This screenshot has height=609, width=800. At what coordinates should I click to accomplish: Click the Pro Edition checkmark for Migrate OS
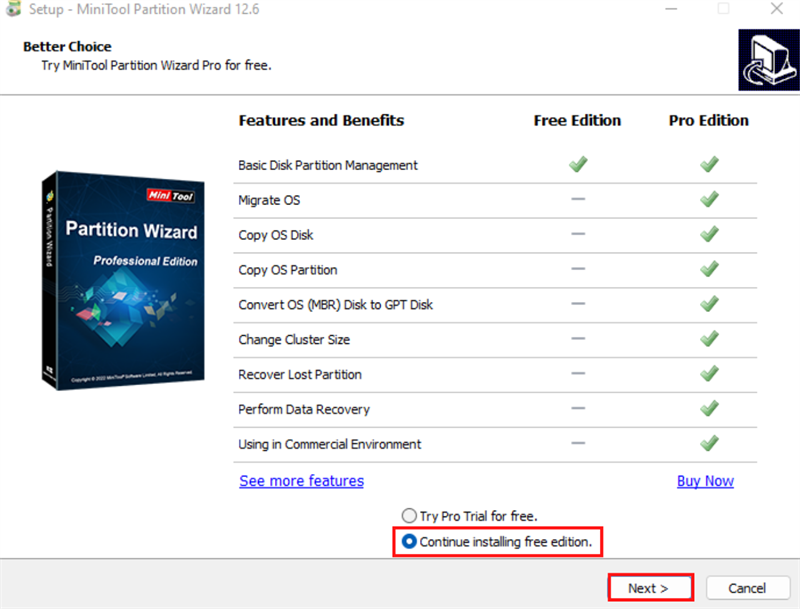click(709, 199)
